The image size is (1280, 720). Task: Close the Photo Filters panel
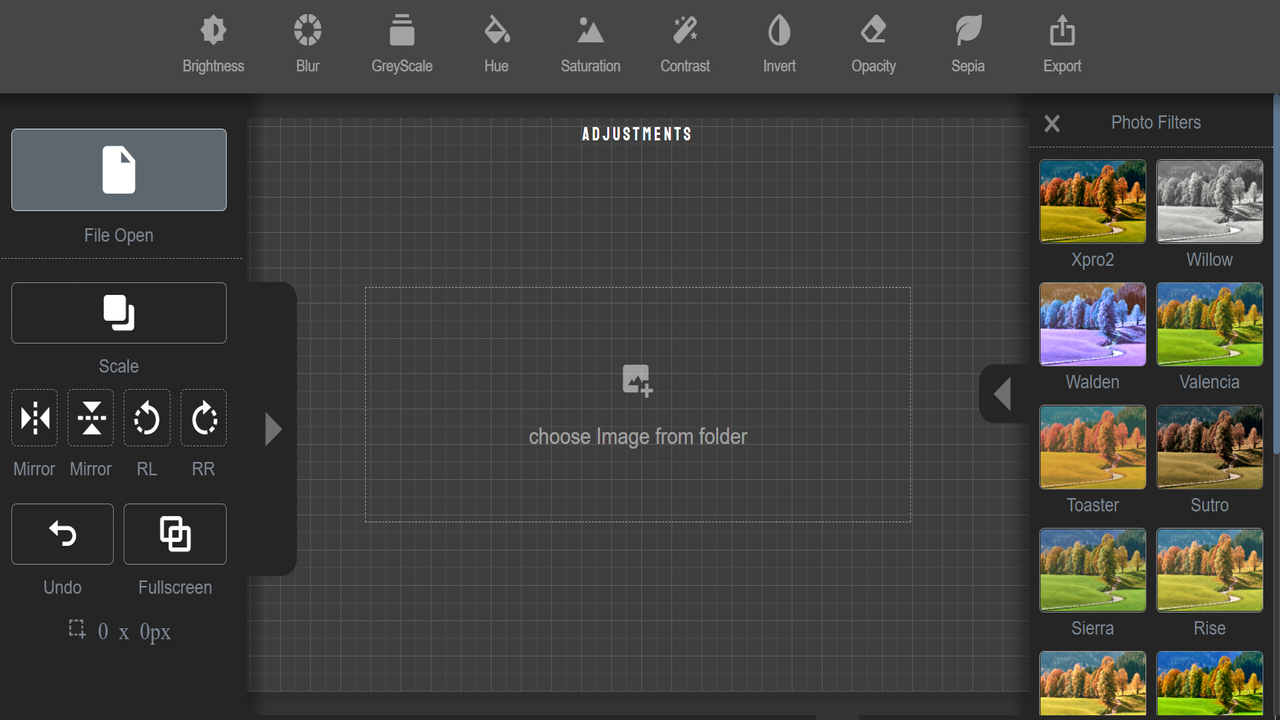pos(1051,123)
